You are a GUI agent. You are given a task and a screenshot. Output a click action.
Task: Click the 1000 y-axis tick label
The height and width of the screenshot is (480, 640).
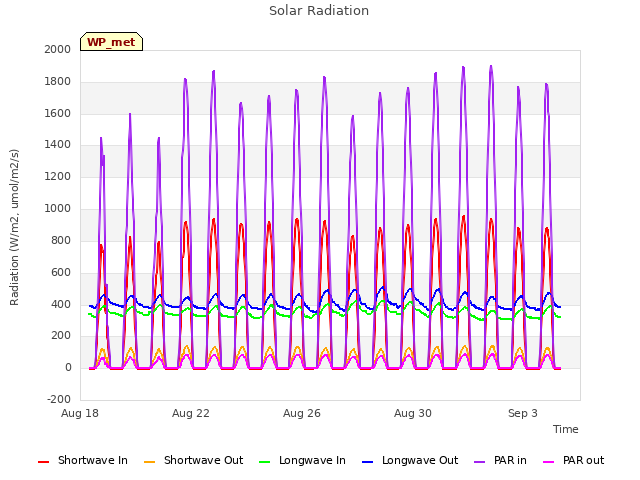58,209
